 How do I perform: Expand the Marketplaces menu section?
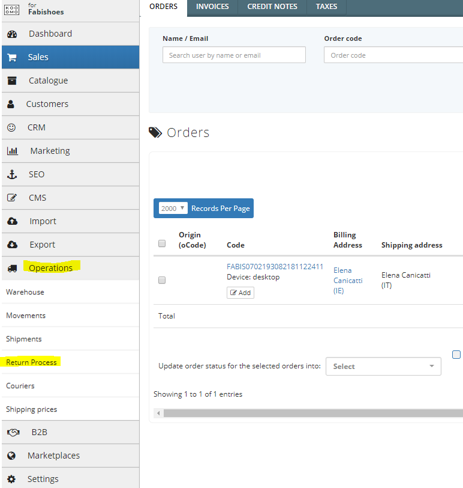(x=70, y=456)
